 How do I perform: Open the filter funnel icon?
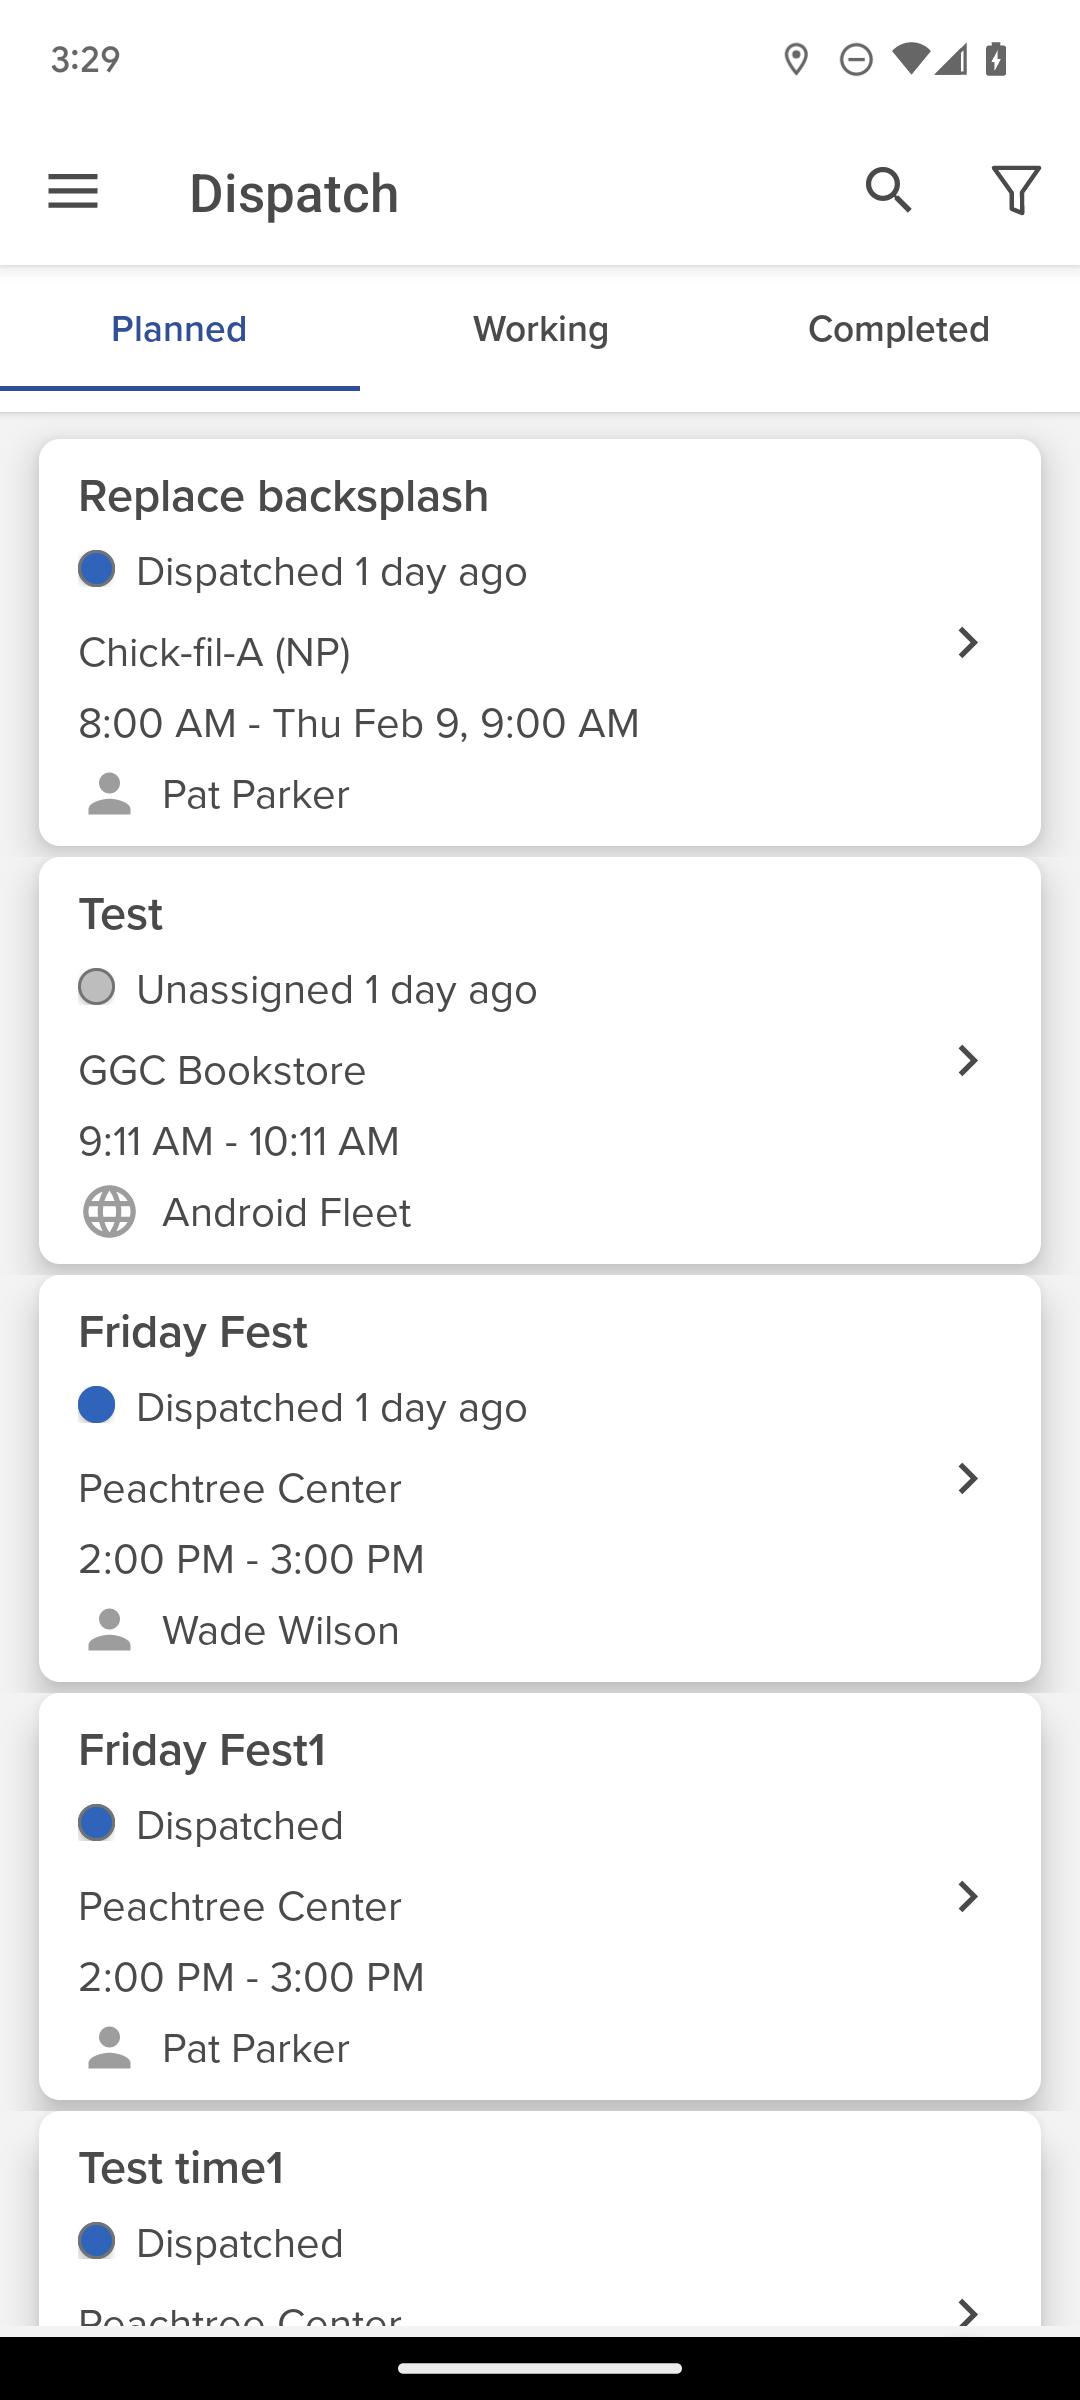pyautogui.click(x=1016, y=190)
